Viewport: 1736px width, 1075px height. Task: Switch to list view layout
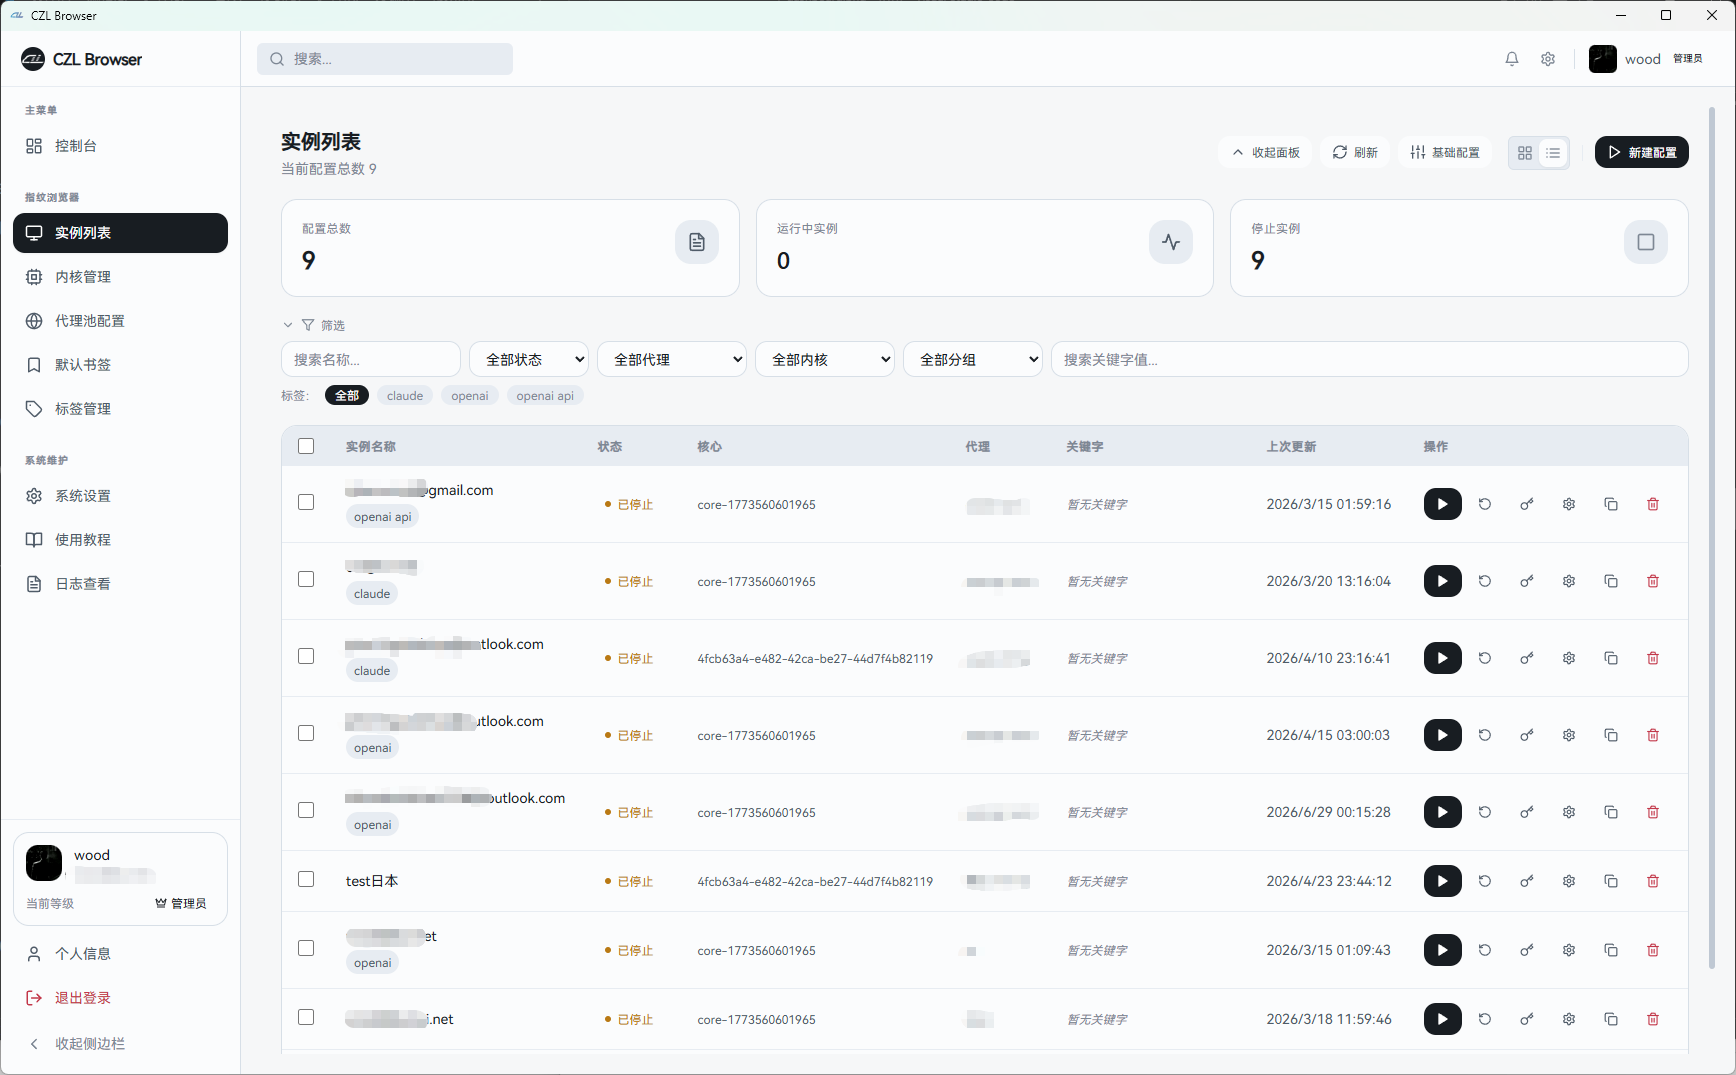coord(1553,153)
